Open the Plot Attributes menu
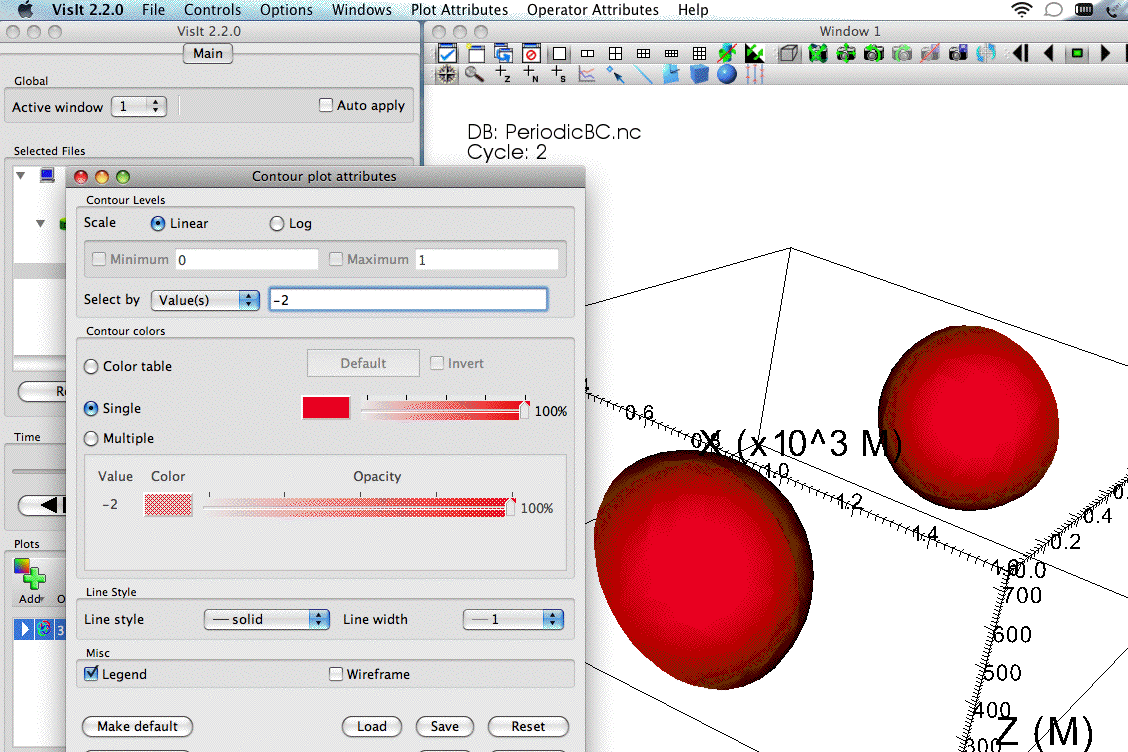The image size is (1128, 752). pos(459,10)
